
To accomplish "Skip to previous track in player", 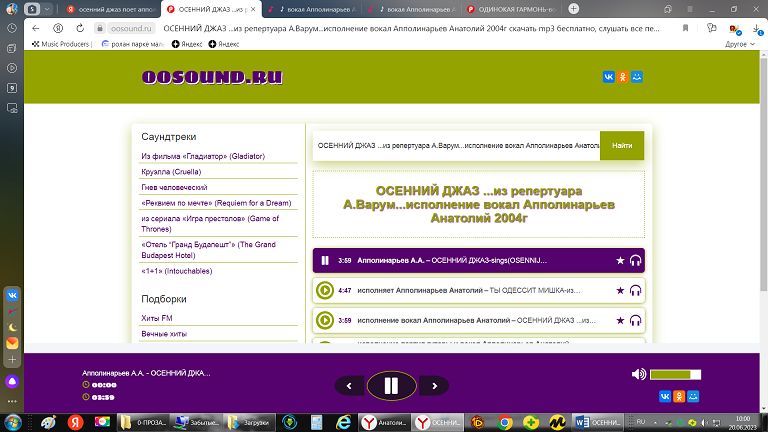I will pos(349,386).
